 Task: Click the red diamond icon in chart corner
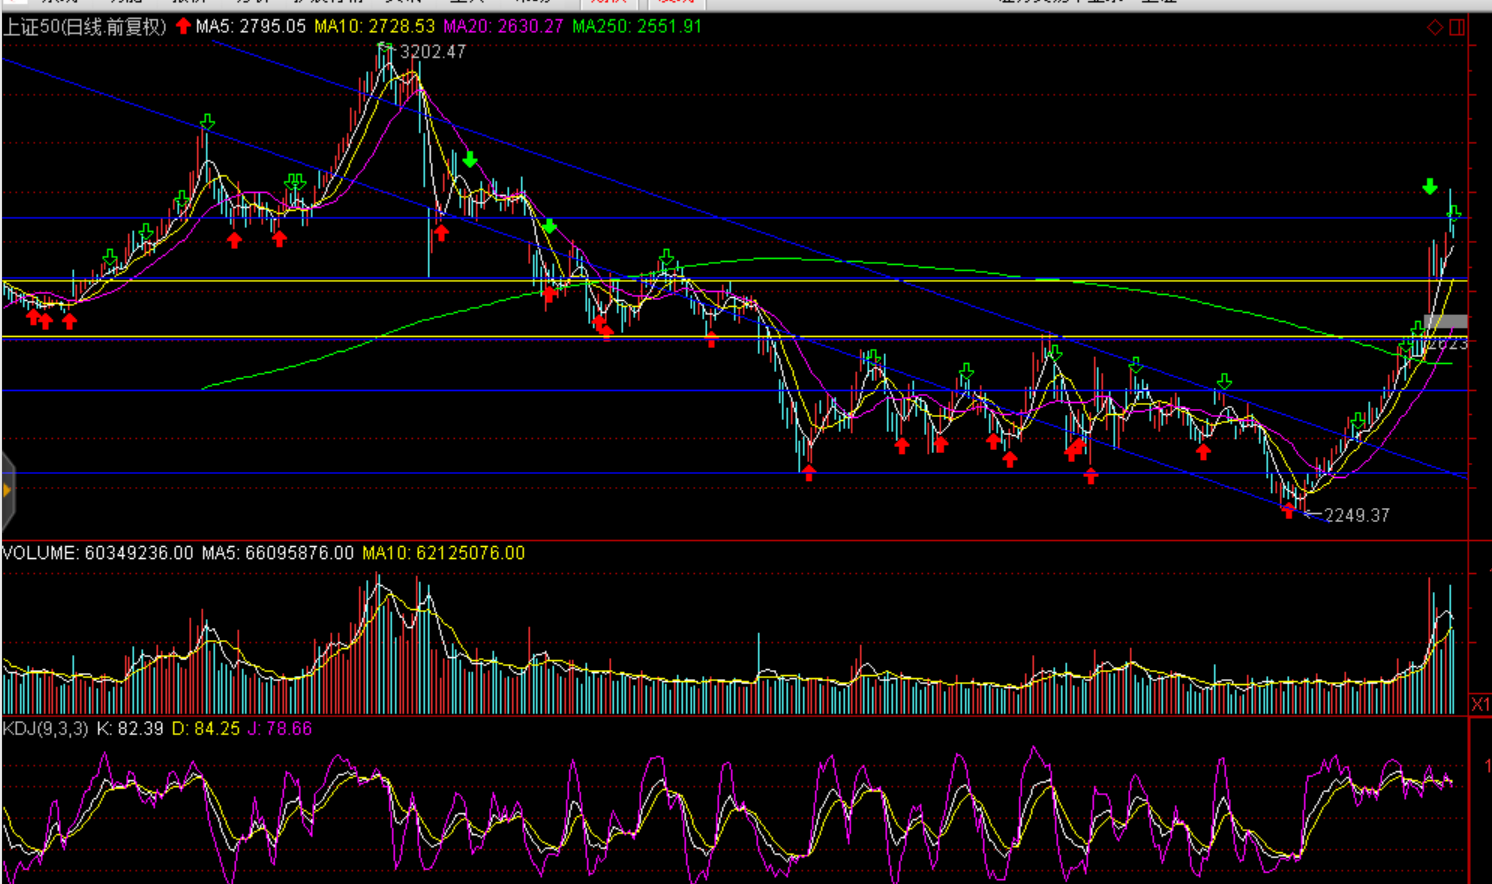1434,27
